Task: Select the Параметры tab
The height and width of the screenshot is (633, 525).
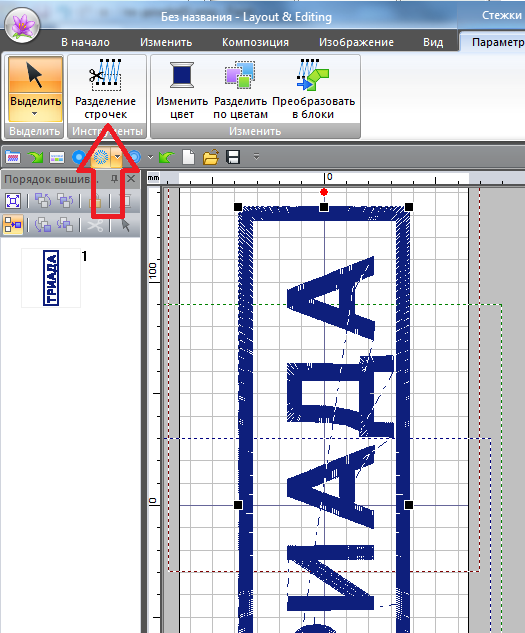Action: tap(498, 42)
